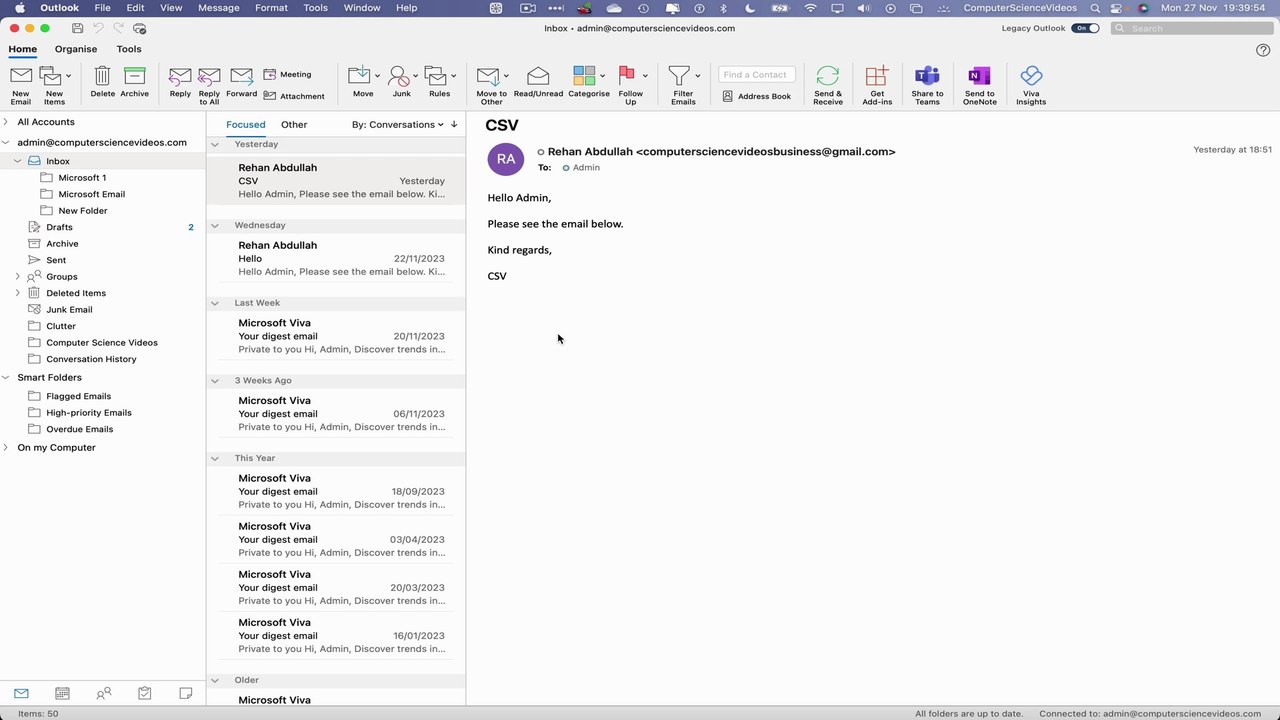Collapse the Last Week group
Viewport: 1280px width, 720px height.
[x=214, y=303]
